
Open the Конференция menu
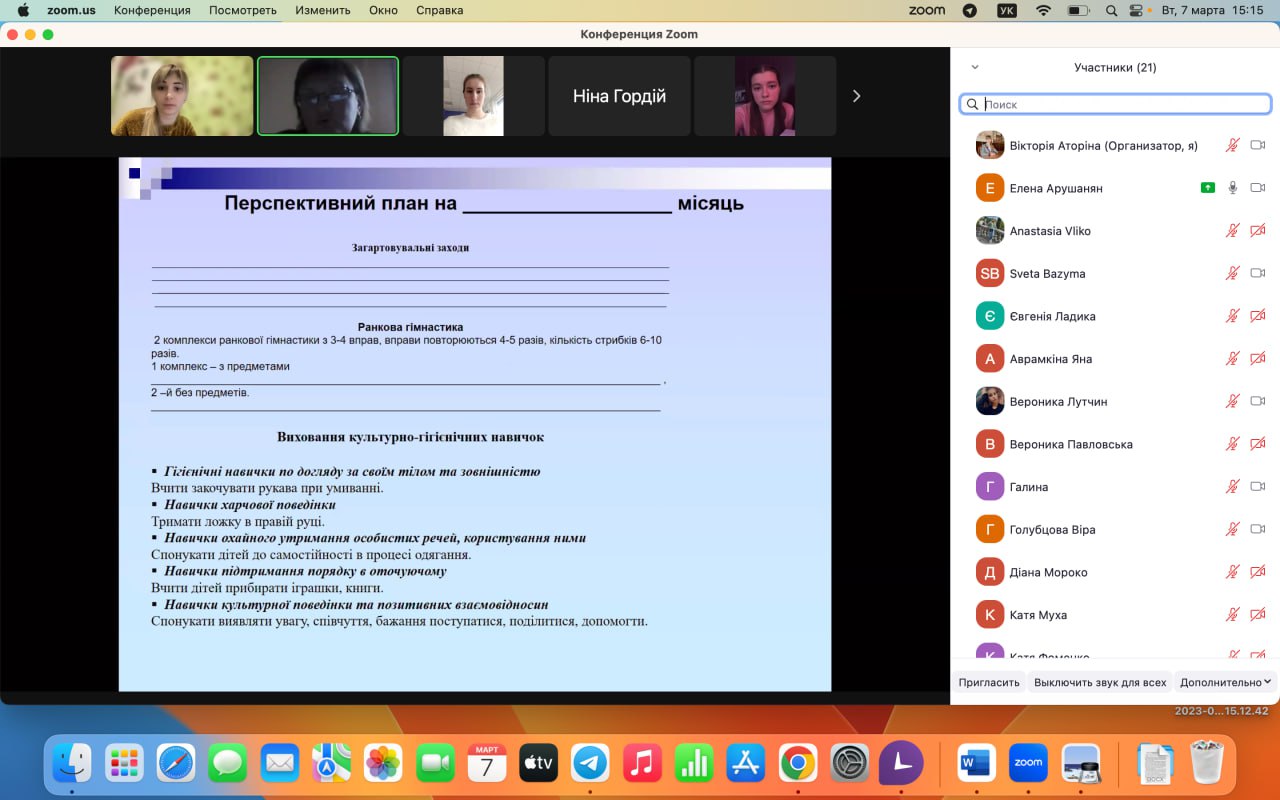(x=152, y=10)
